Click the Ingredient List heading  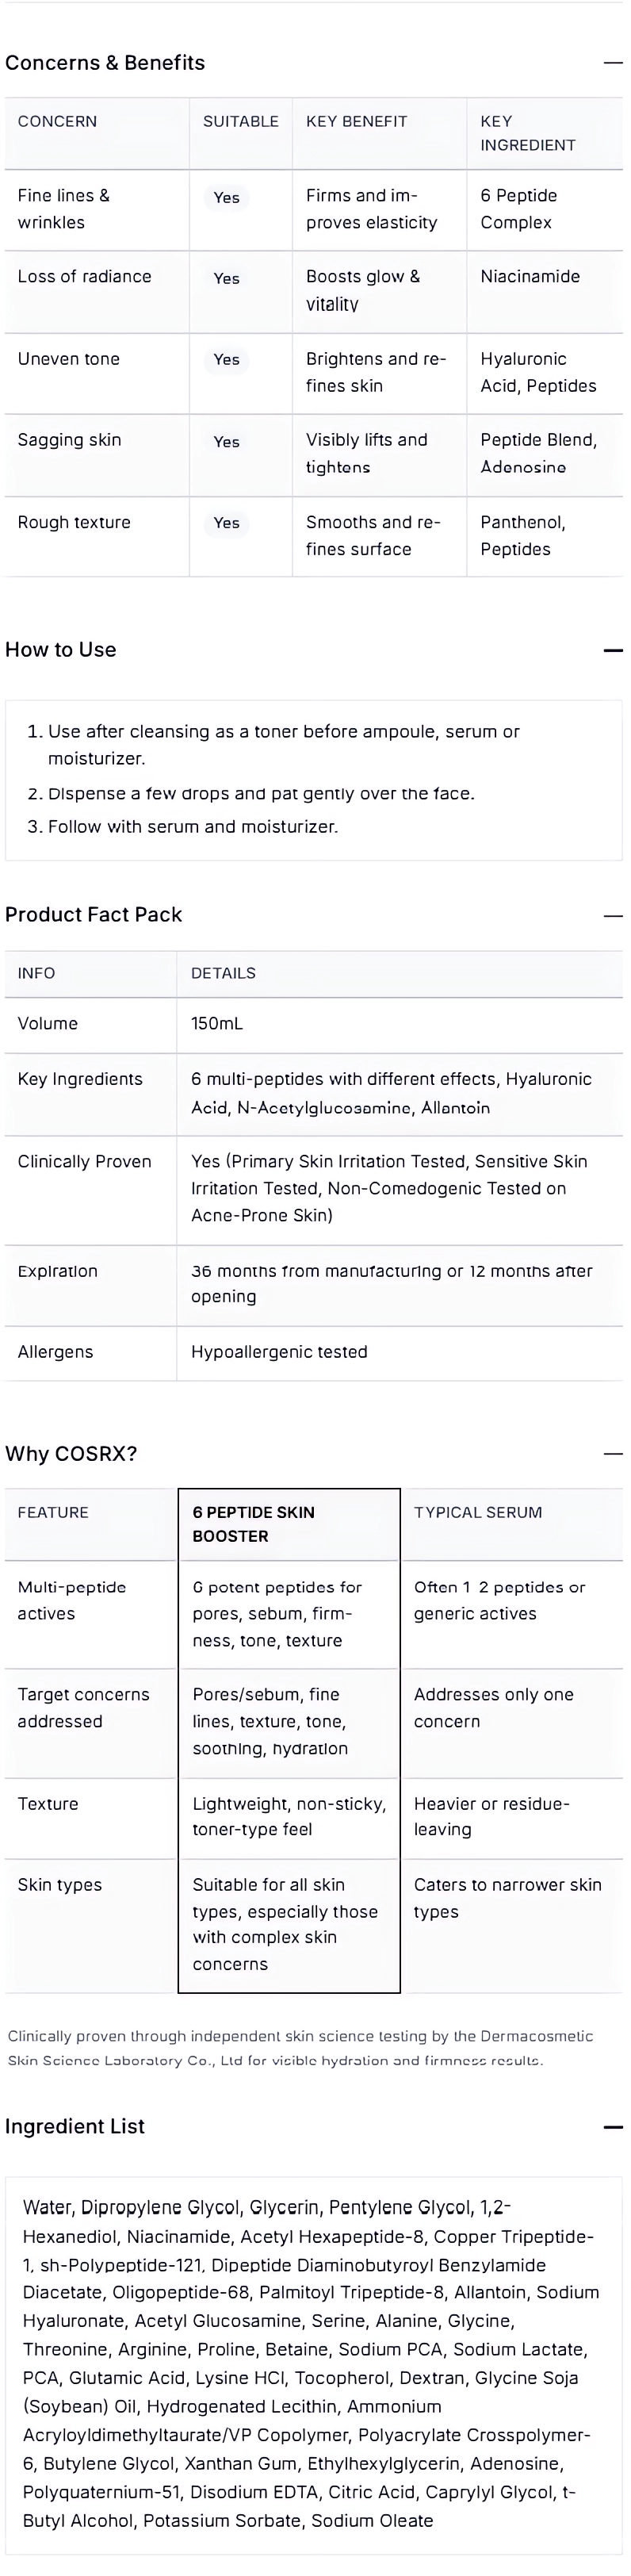point(75,2126)
